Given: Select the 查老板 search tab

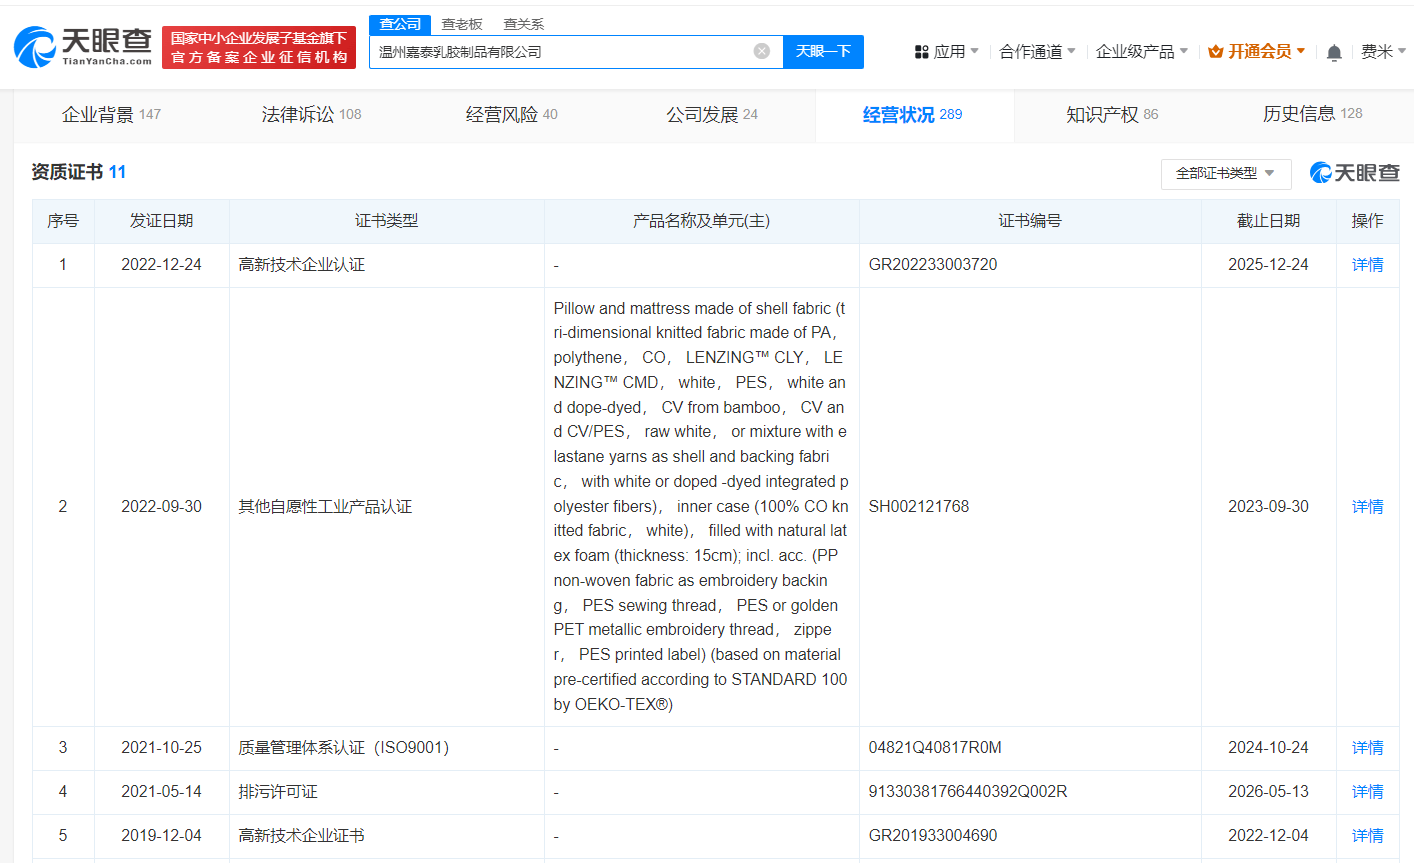Looking at the screenshot, I should [x=462, y=24].
